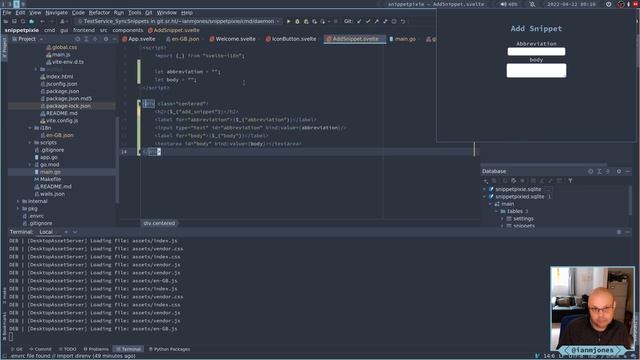Click the body textarea in Add Snippet window

(536, 70)
